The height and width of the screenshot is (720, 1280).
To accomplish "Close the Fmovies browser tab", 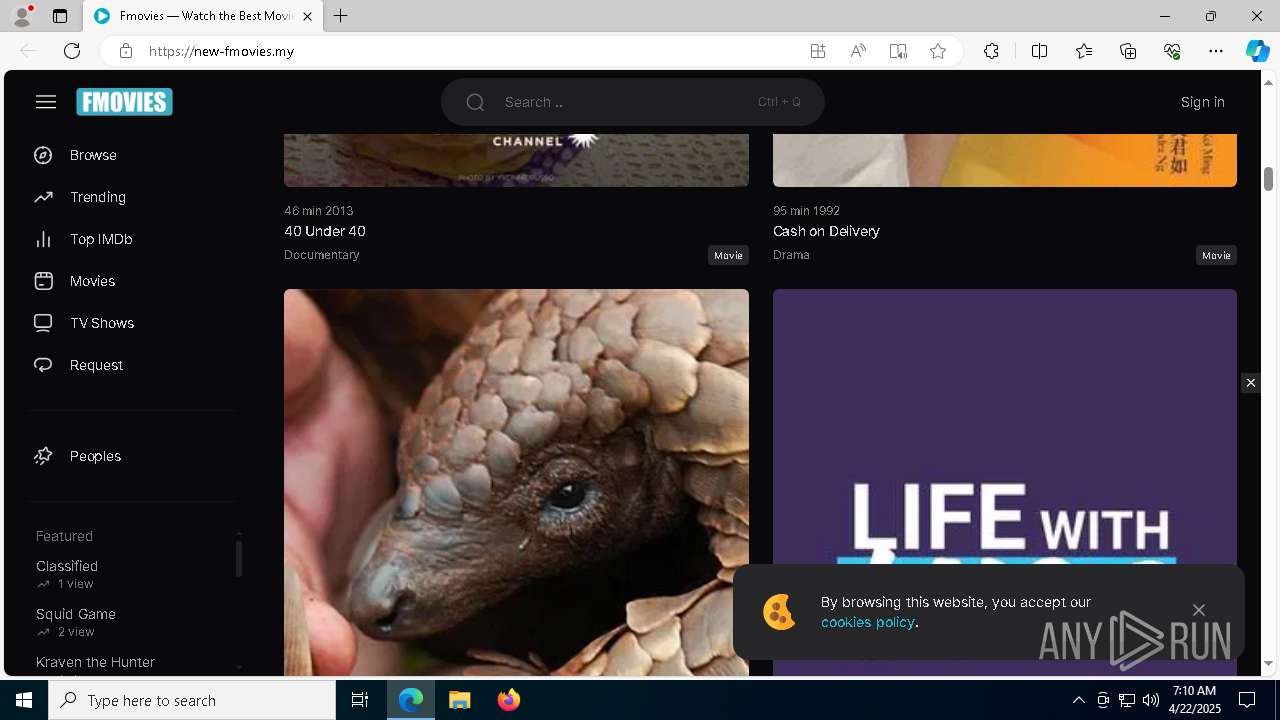I will 307,16.
